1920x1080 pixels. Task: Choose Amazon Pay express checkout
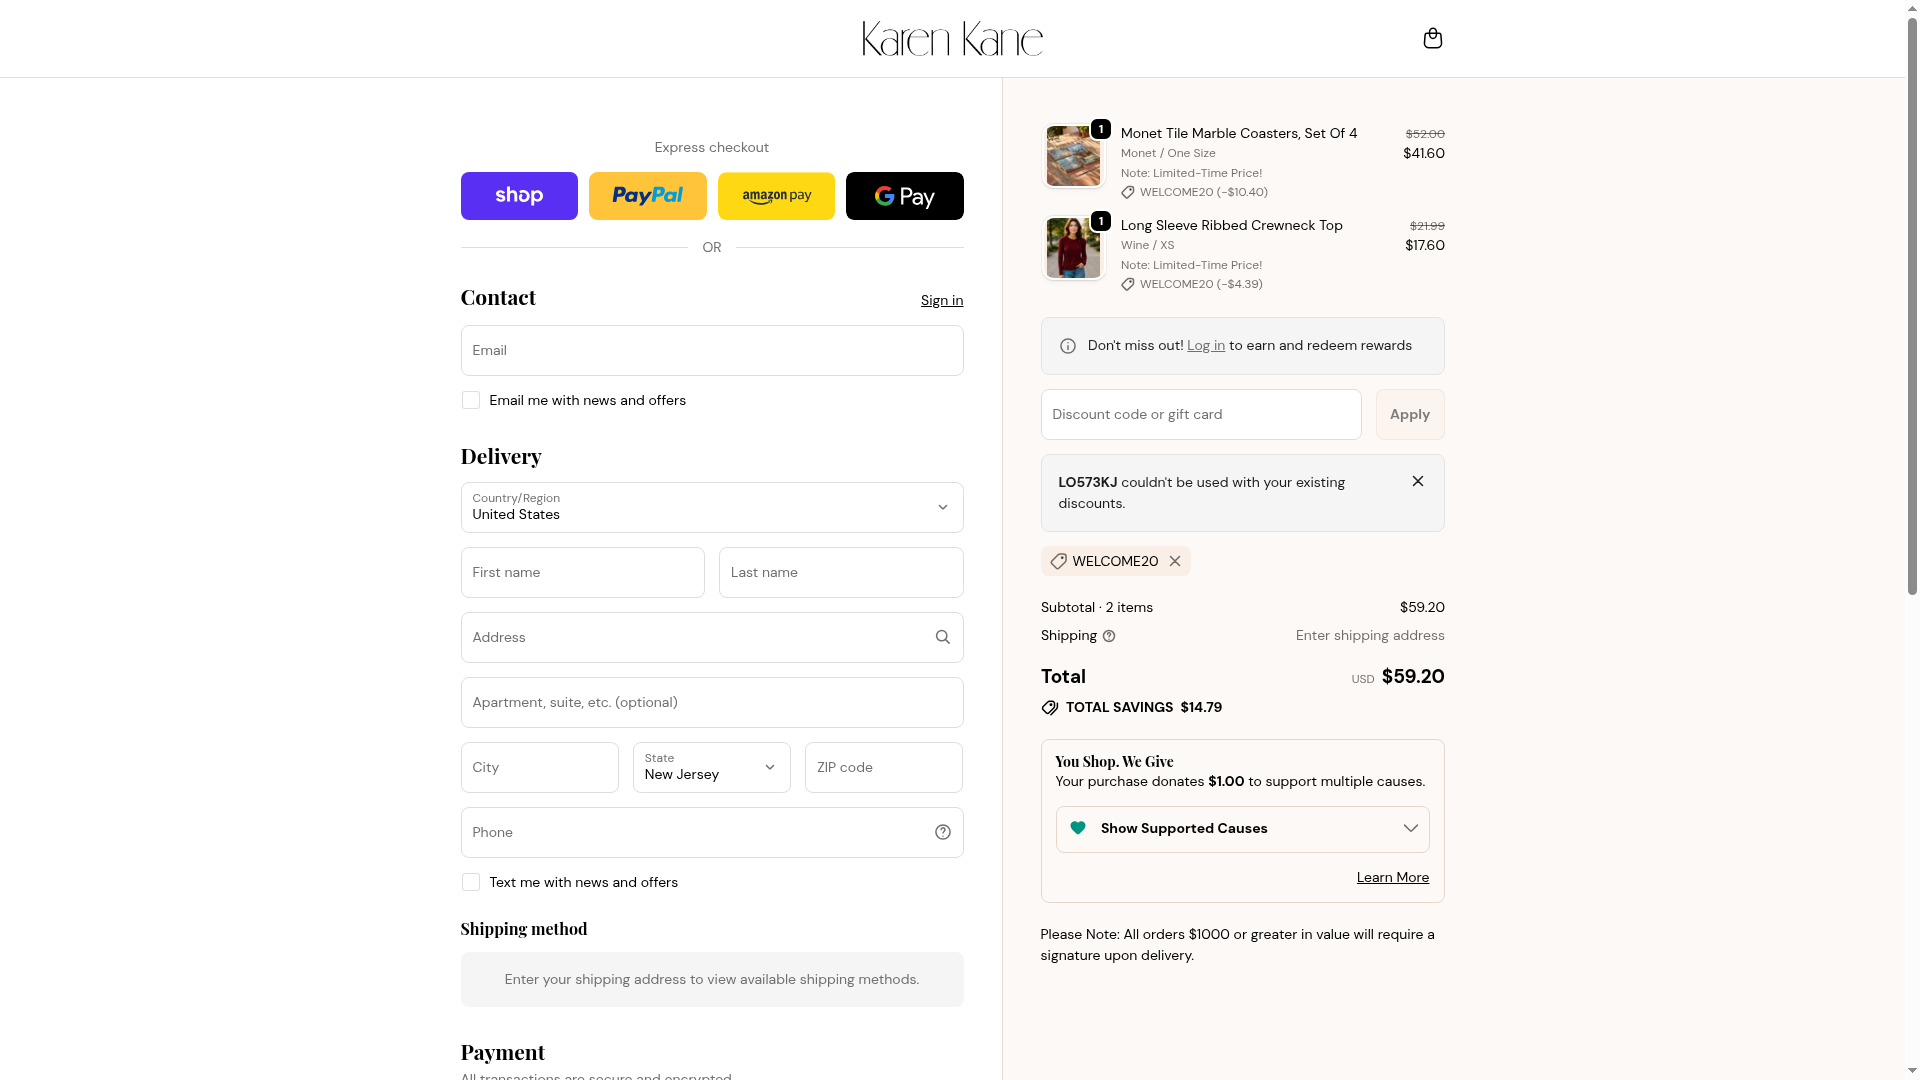click(776, 196)
